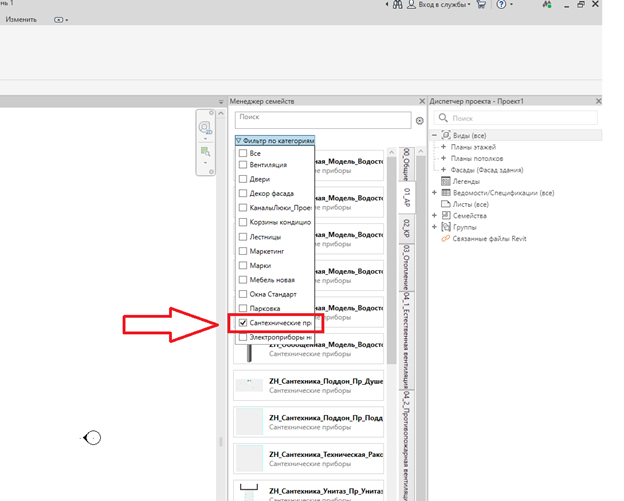Switch to the 03_Отопление vertical tab
The image size is (624, 501).
pos(406,267)
